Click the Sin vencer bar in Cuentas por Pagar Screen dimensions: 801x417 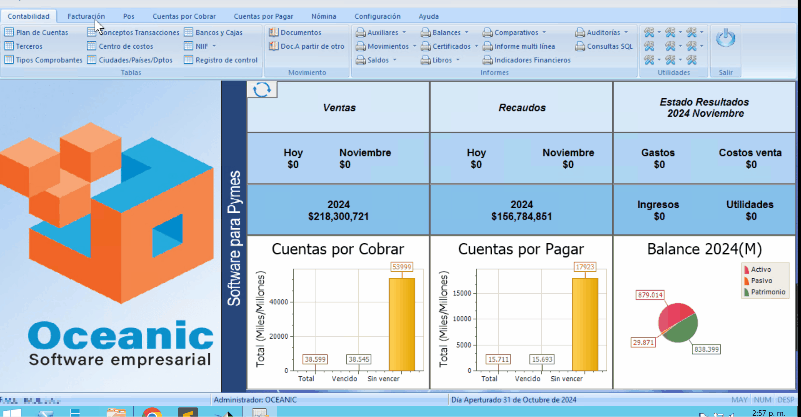click(585, 324)
